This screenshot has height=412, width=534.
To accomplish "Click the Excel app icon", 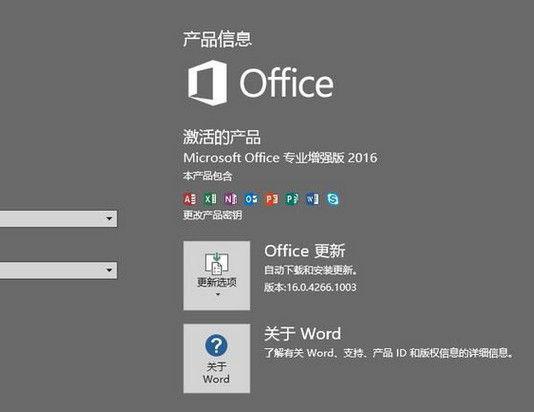I will [x=210, y=199].
